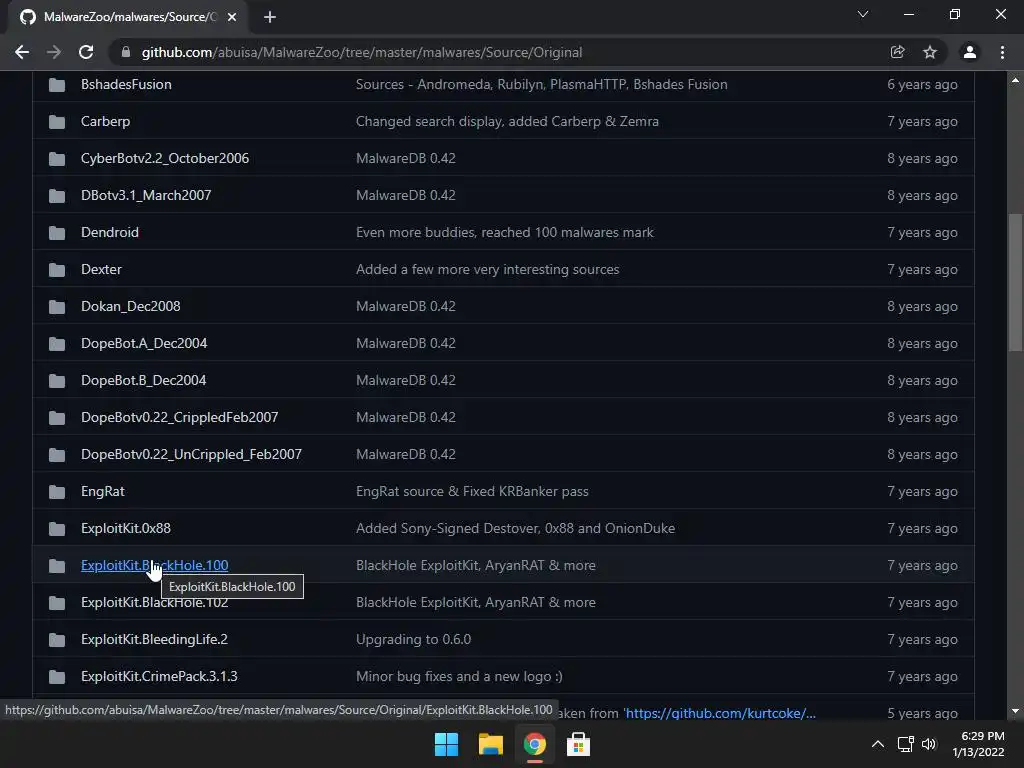Click the folder icon beside ExploitKit.0x88
1024x768 pixels.
(x=57, y=528)
